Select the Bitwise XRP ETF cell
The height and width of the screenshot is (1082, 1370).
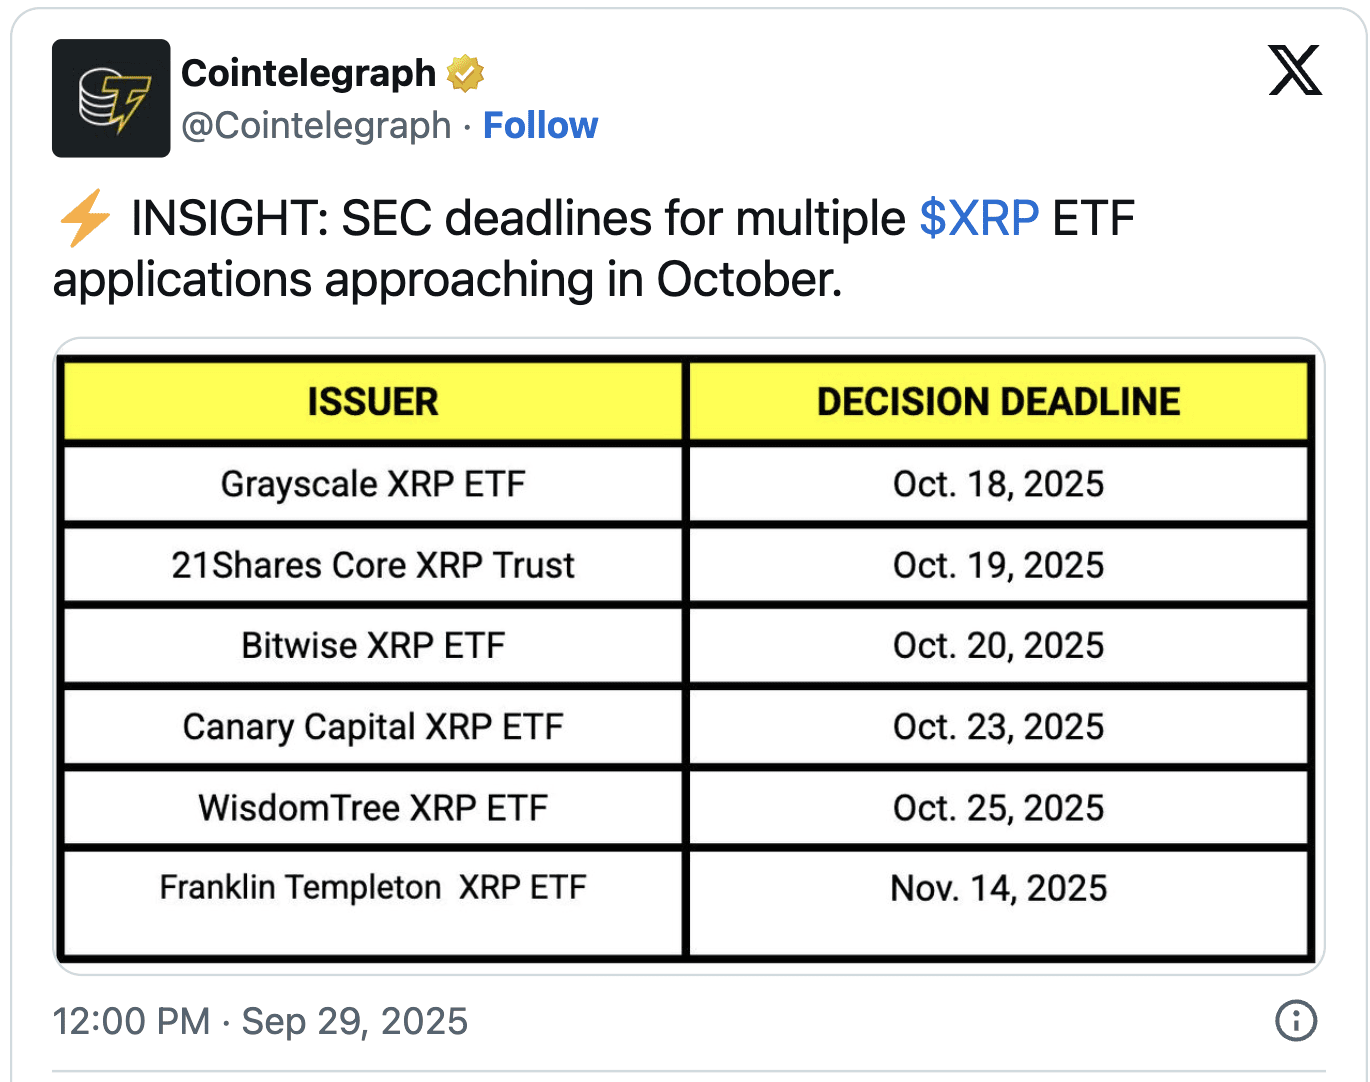pos(373,646)
